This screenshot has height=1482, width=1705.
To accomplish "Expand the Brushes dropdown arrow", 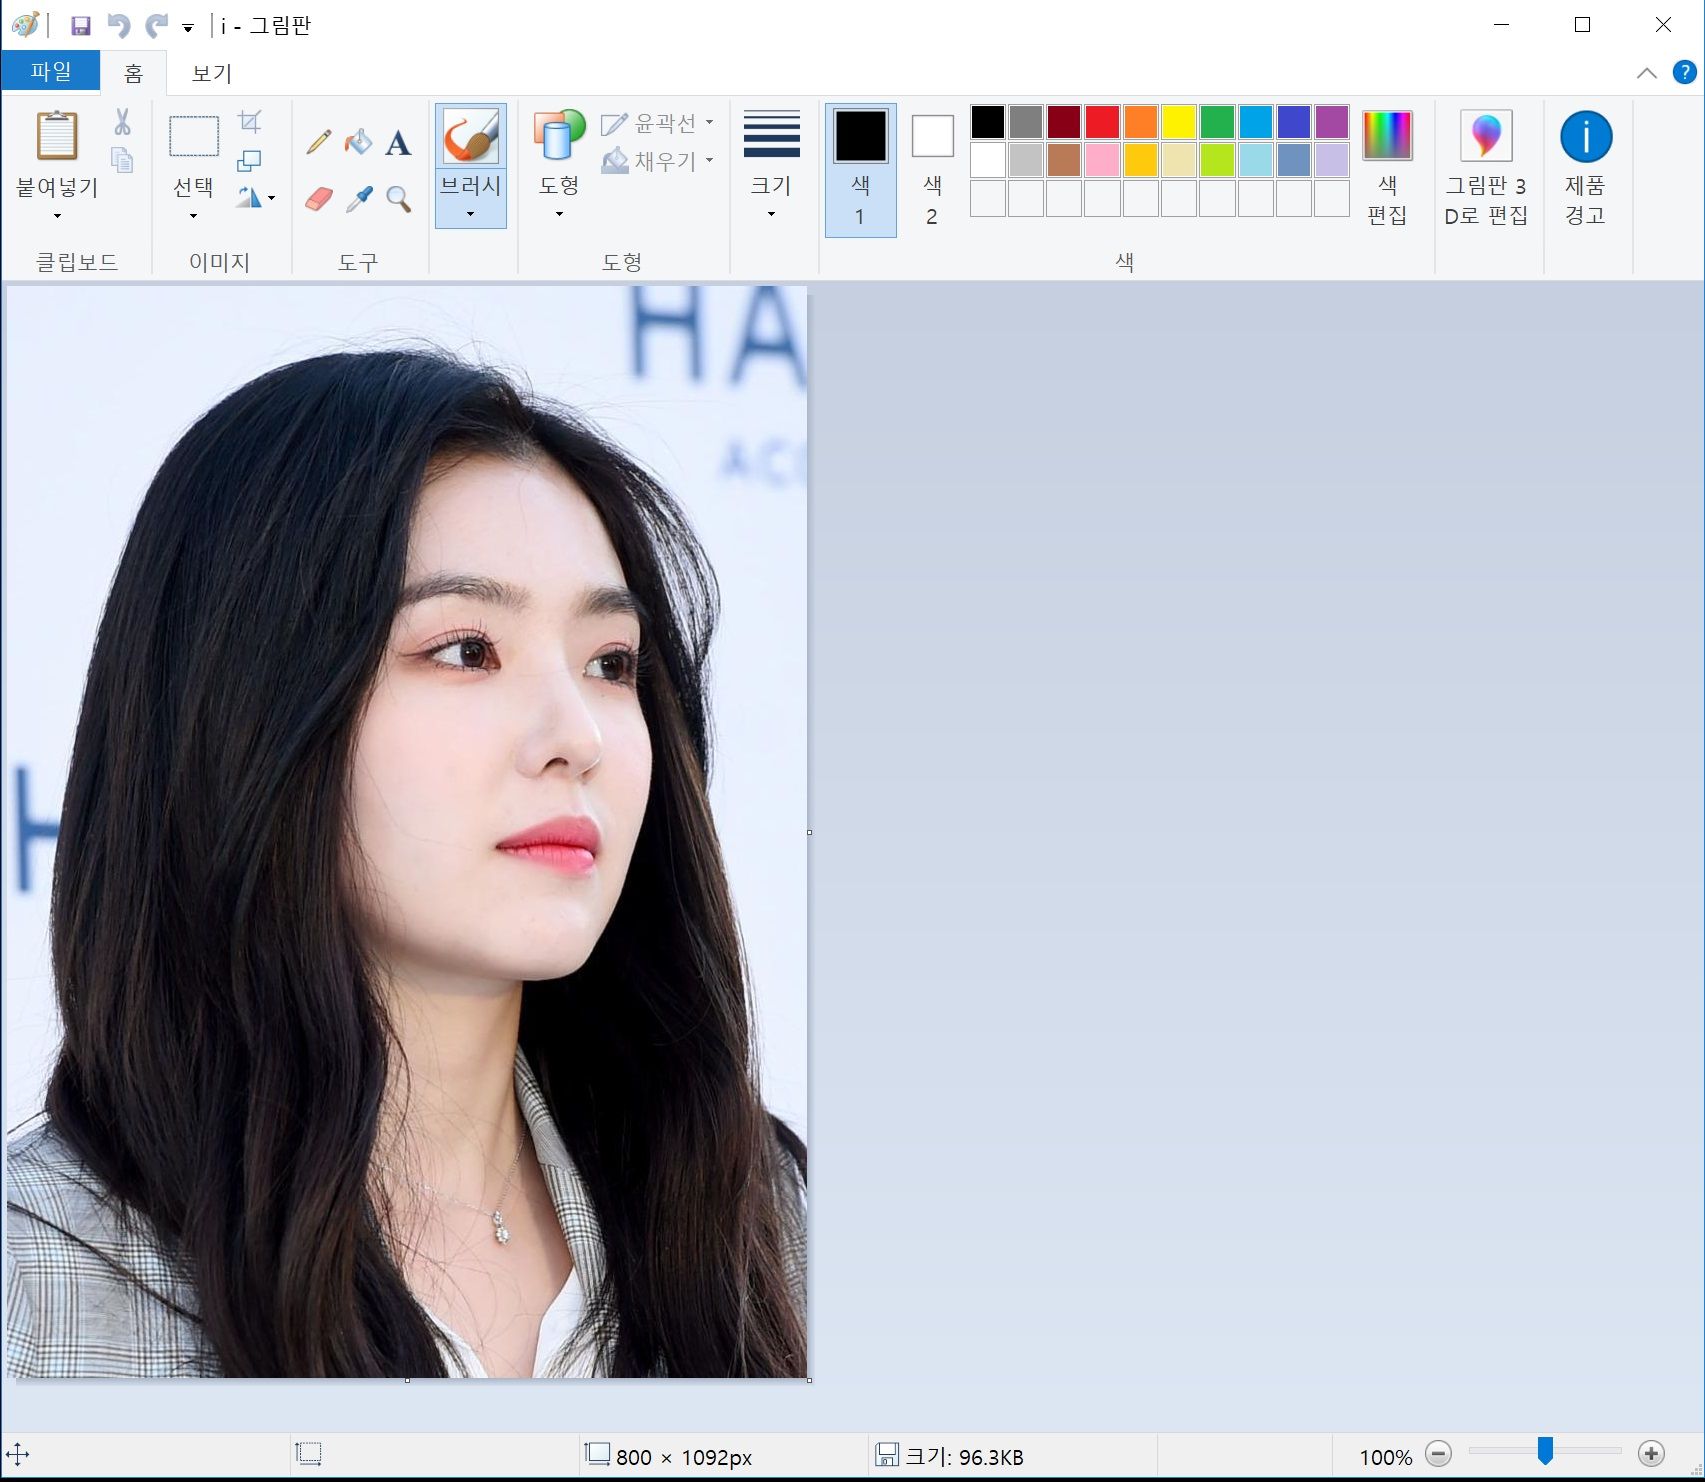I will pos(470,214).
